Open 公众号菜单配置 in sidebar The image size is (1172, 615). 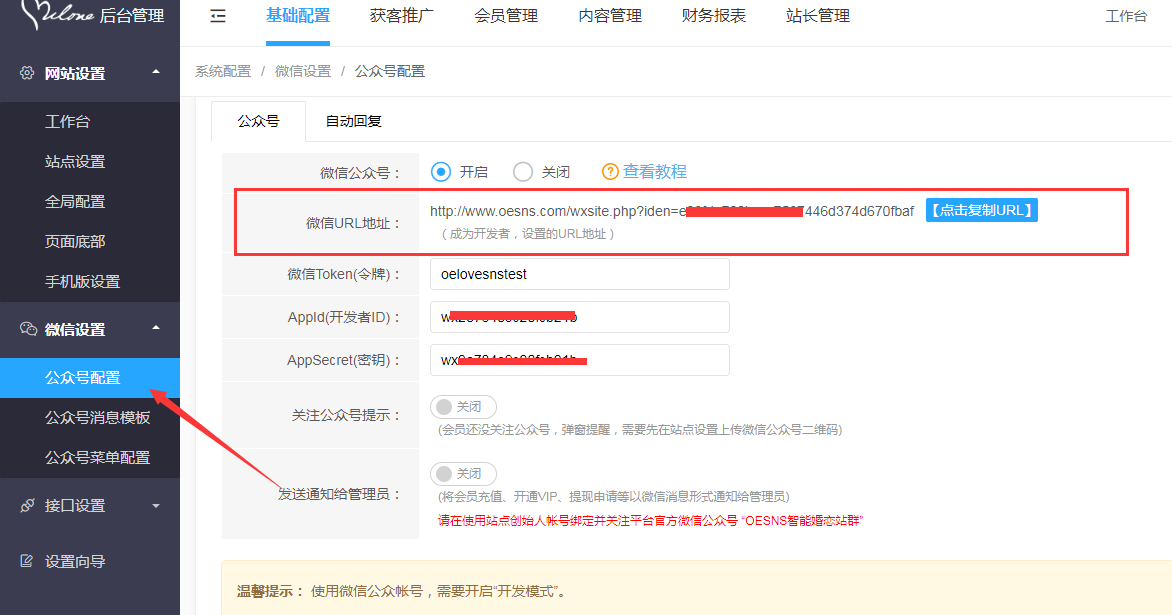coord(97,457)
